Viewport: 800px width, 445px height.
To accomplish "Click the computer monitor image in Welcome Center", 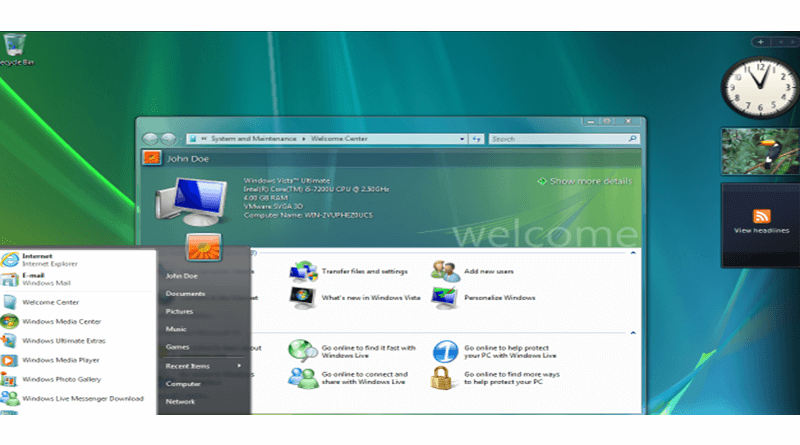I will click(x=192, y=202).
